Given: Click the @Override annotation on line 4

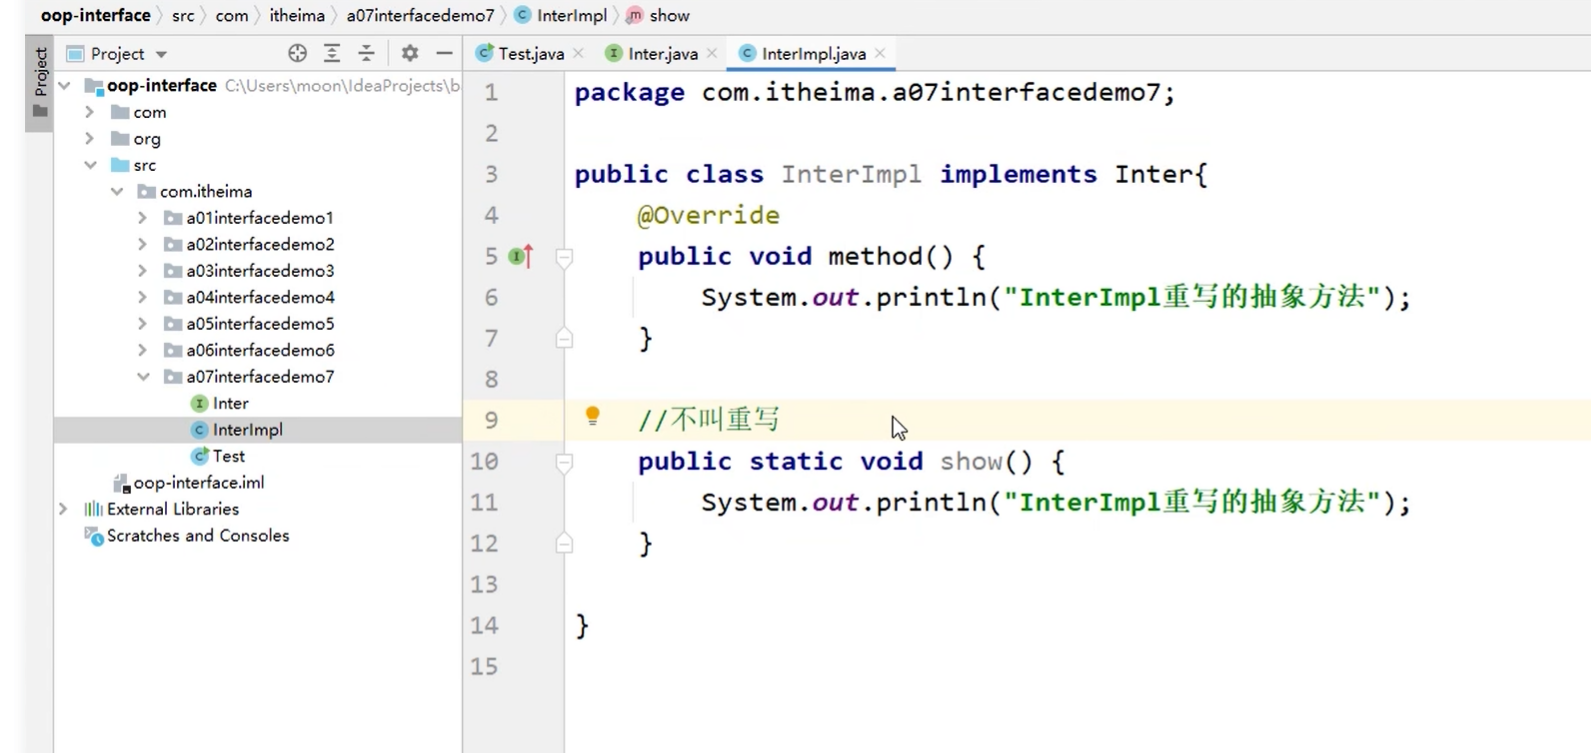Looking at the screenshot, I should click(x=708, y=215).
